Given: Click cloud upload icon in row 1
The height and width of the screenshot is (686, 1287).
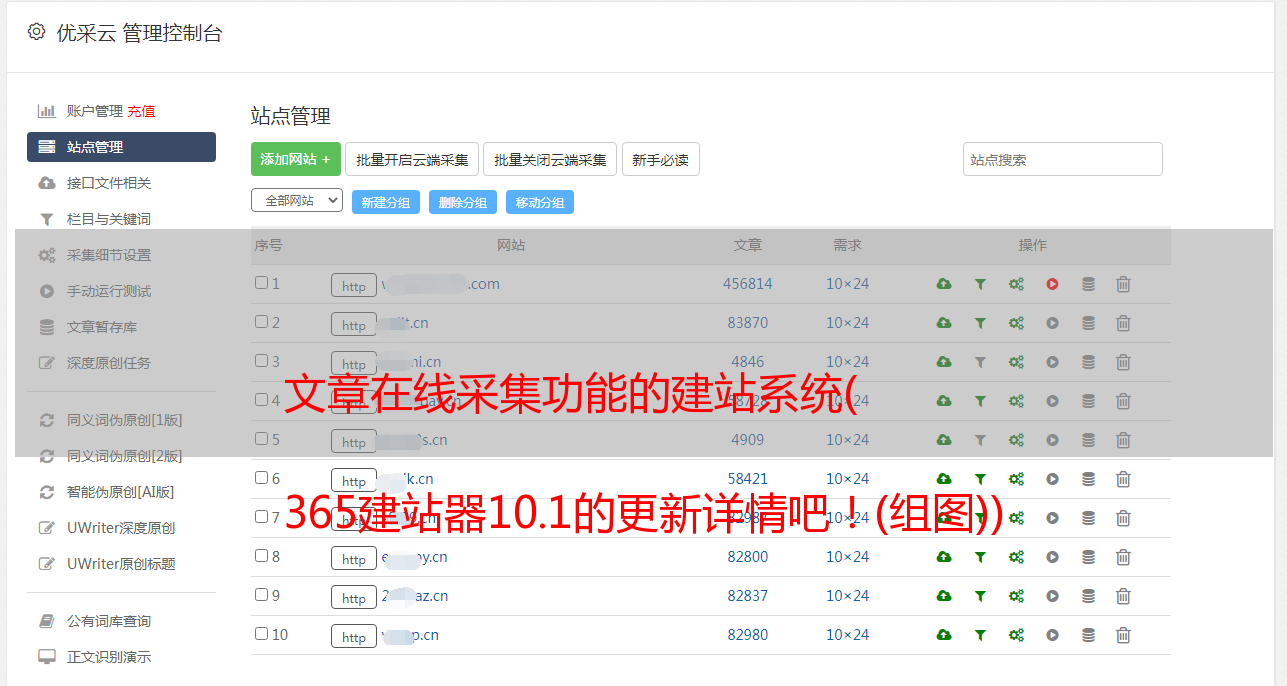Looking at the screenshot, I should click(944, 284).
